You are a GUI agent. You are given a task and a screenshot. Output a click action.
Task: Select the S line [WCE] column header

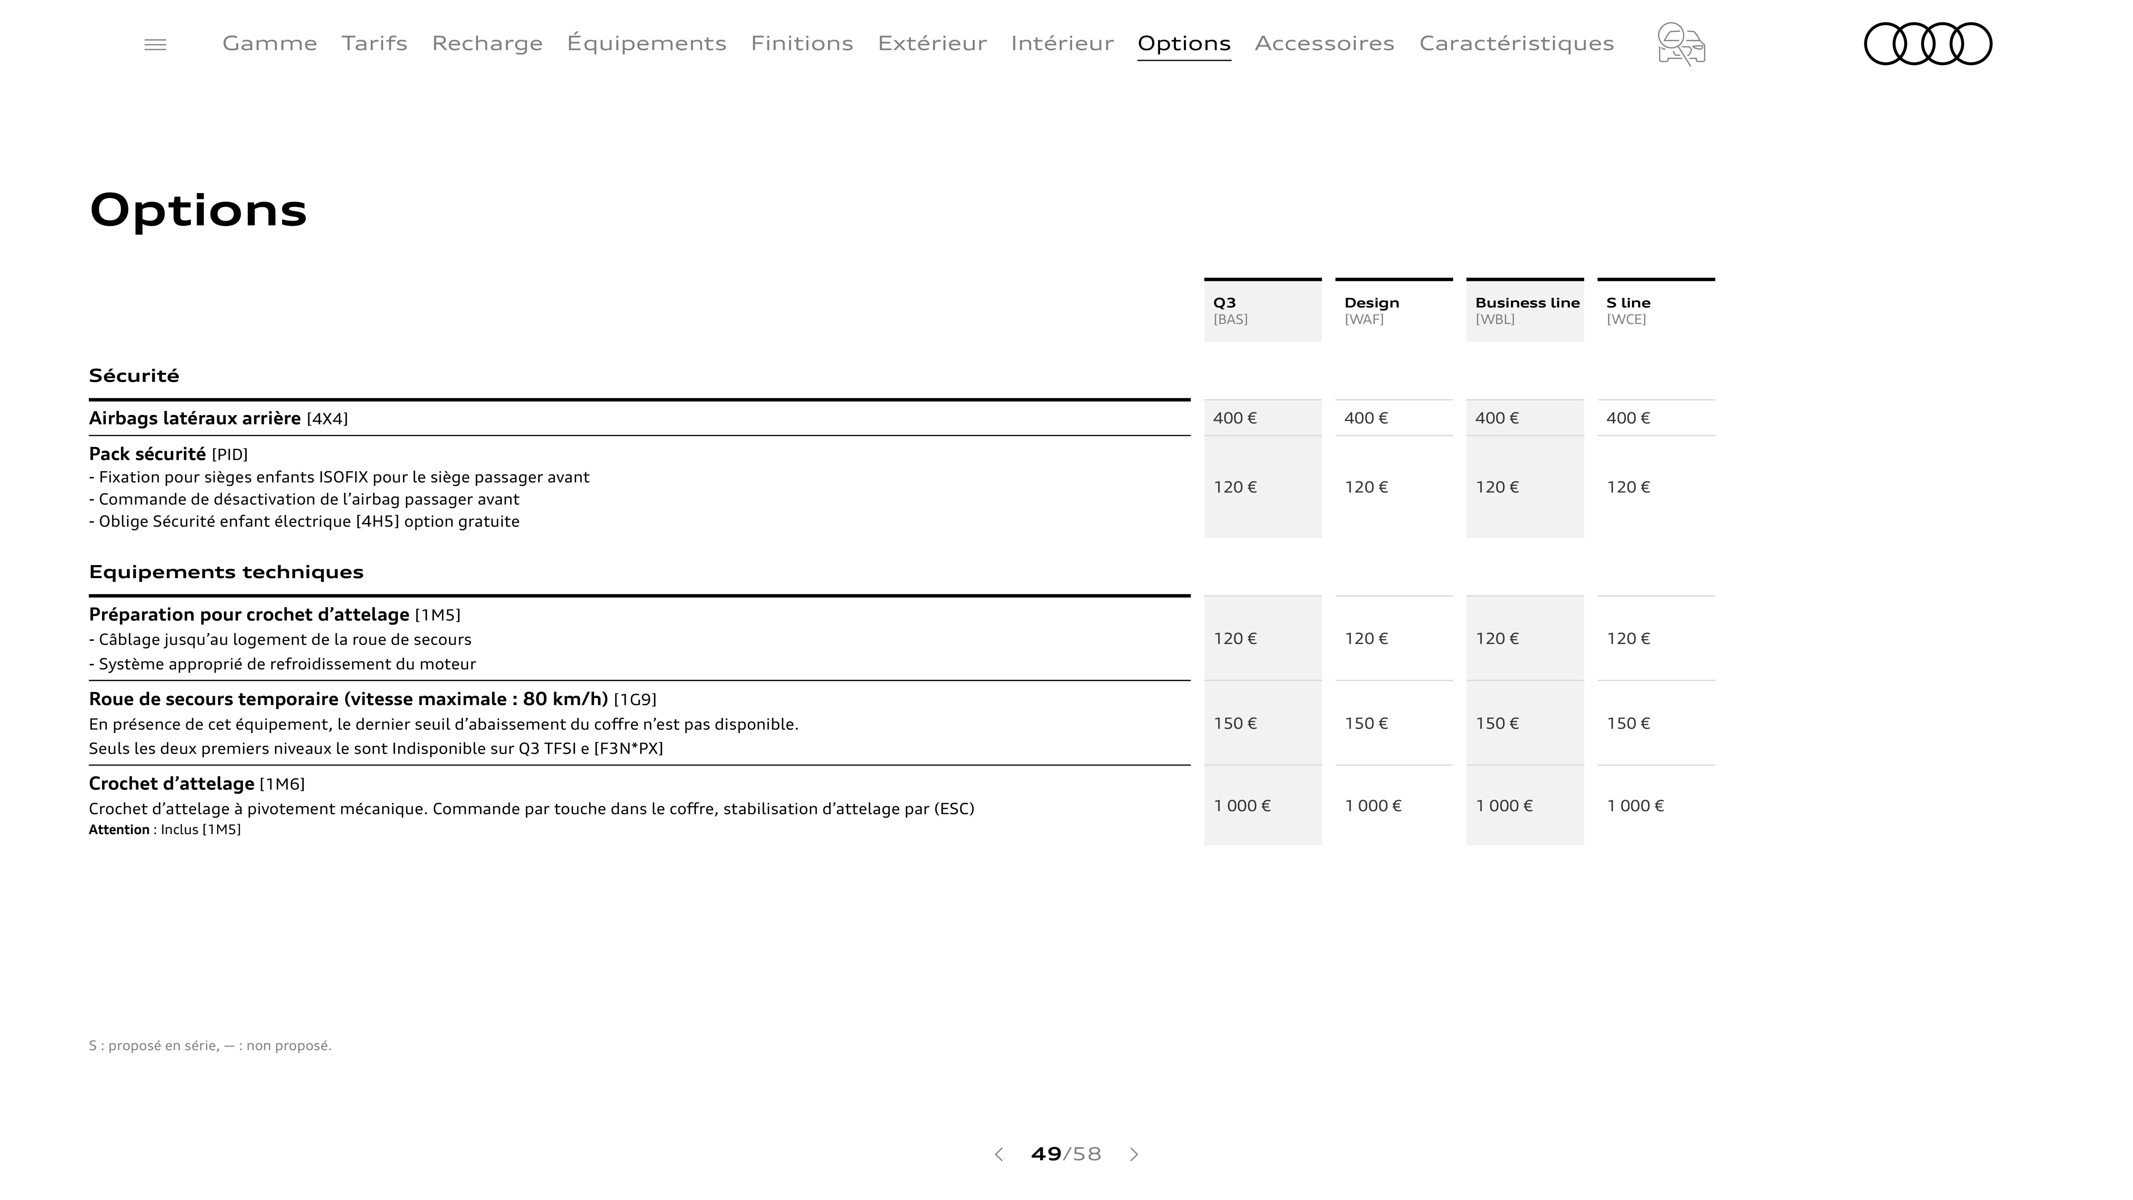coord(1656,310)
